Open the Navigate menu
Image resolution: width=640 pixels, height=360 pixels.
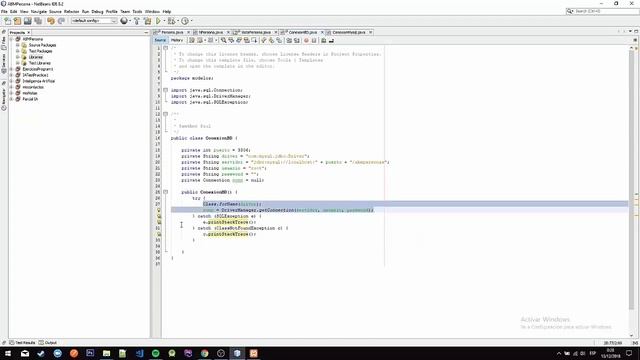(x=39, y=11)
